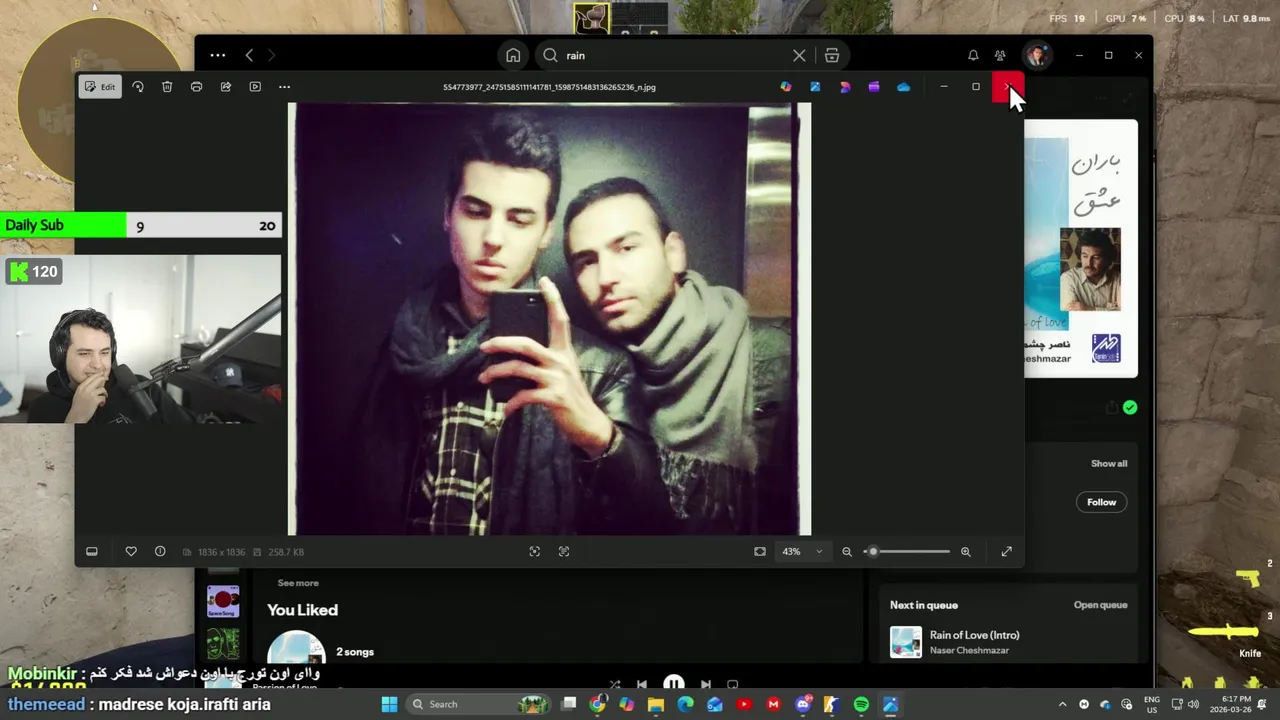Print the photo via the printer icon
Screen dimensions: 1280x720
tap(196, 87)
